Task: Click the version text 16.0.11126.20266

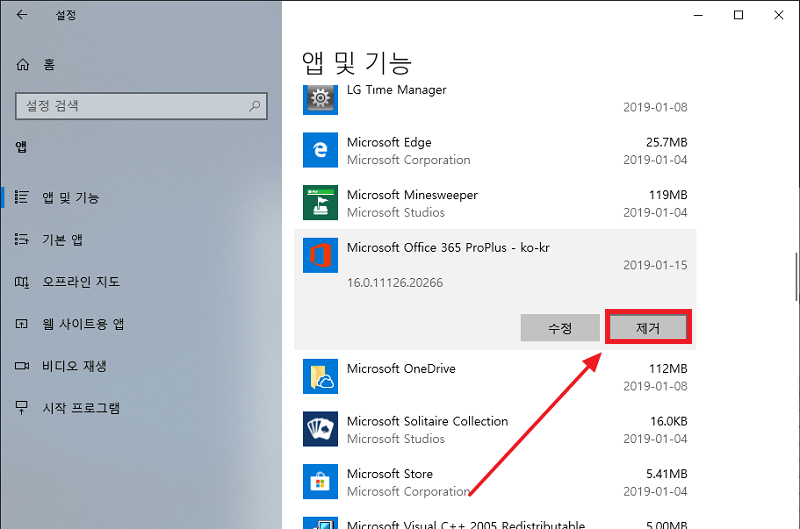Action: point(395,283)
